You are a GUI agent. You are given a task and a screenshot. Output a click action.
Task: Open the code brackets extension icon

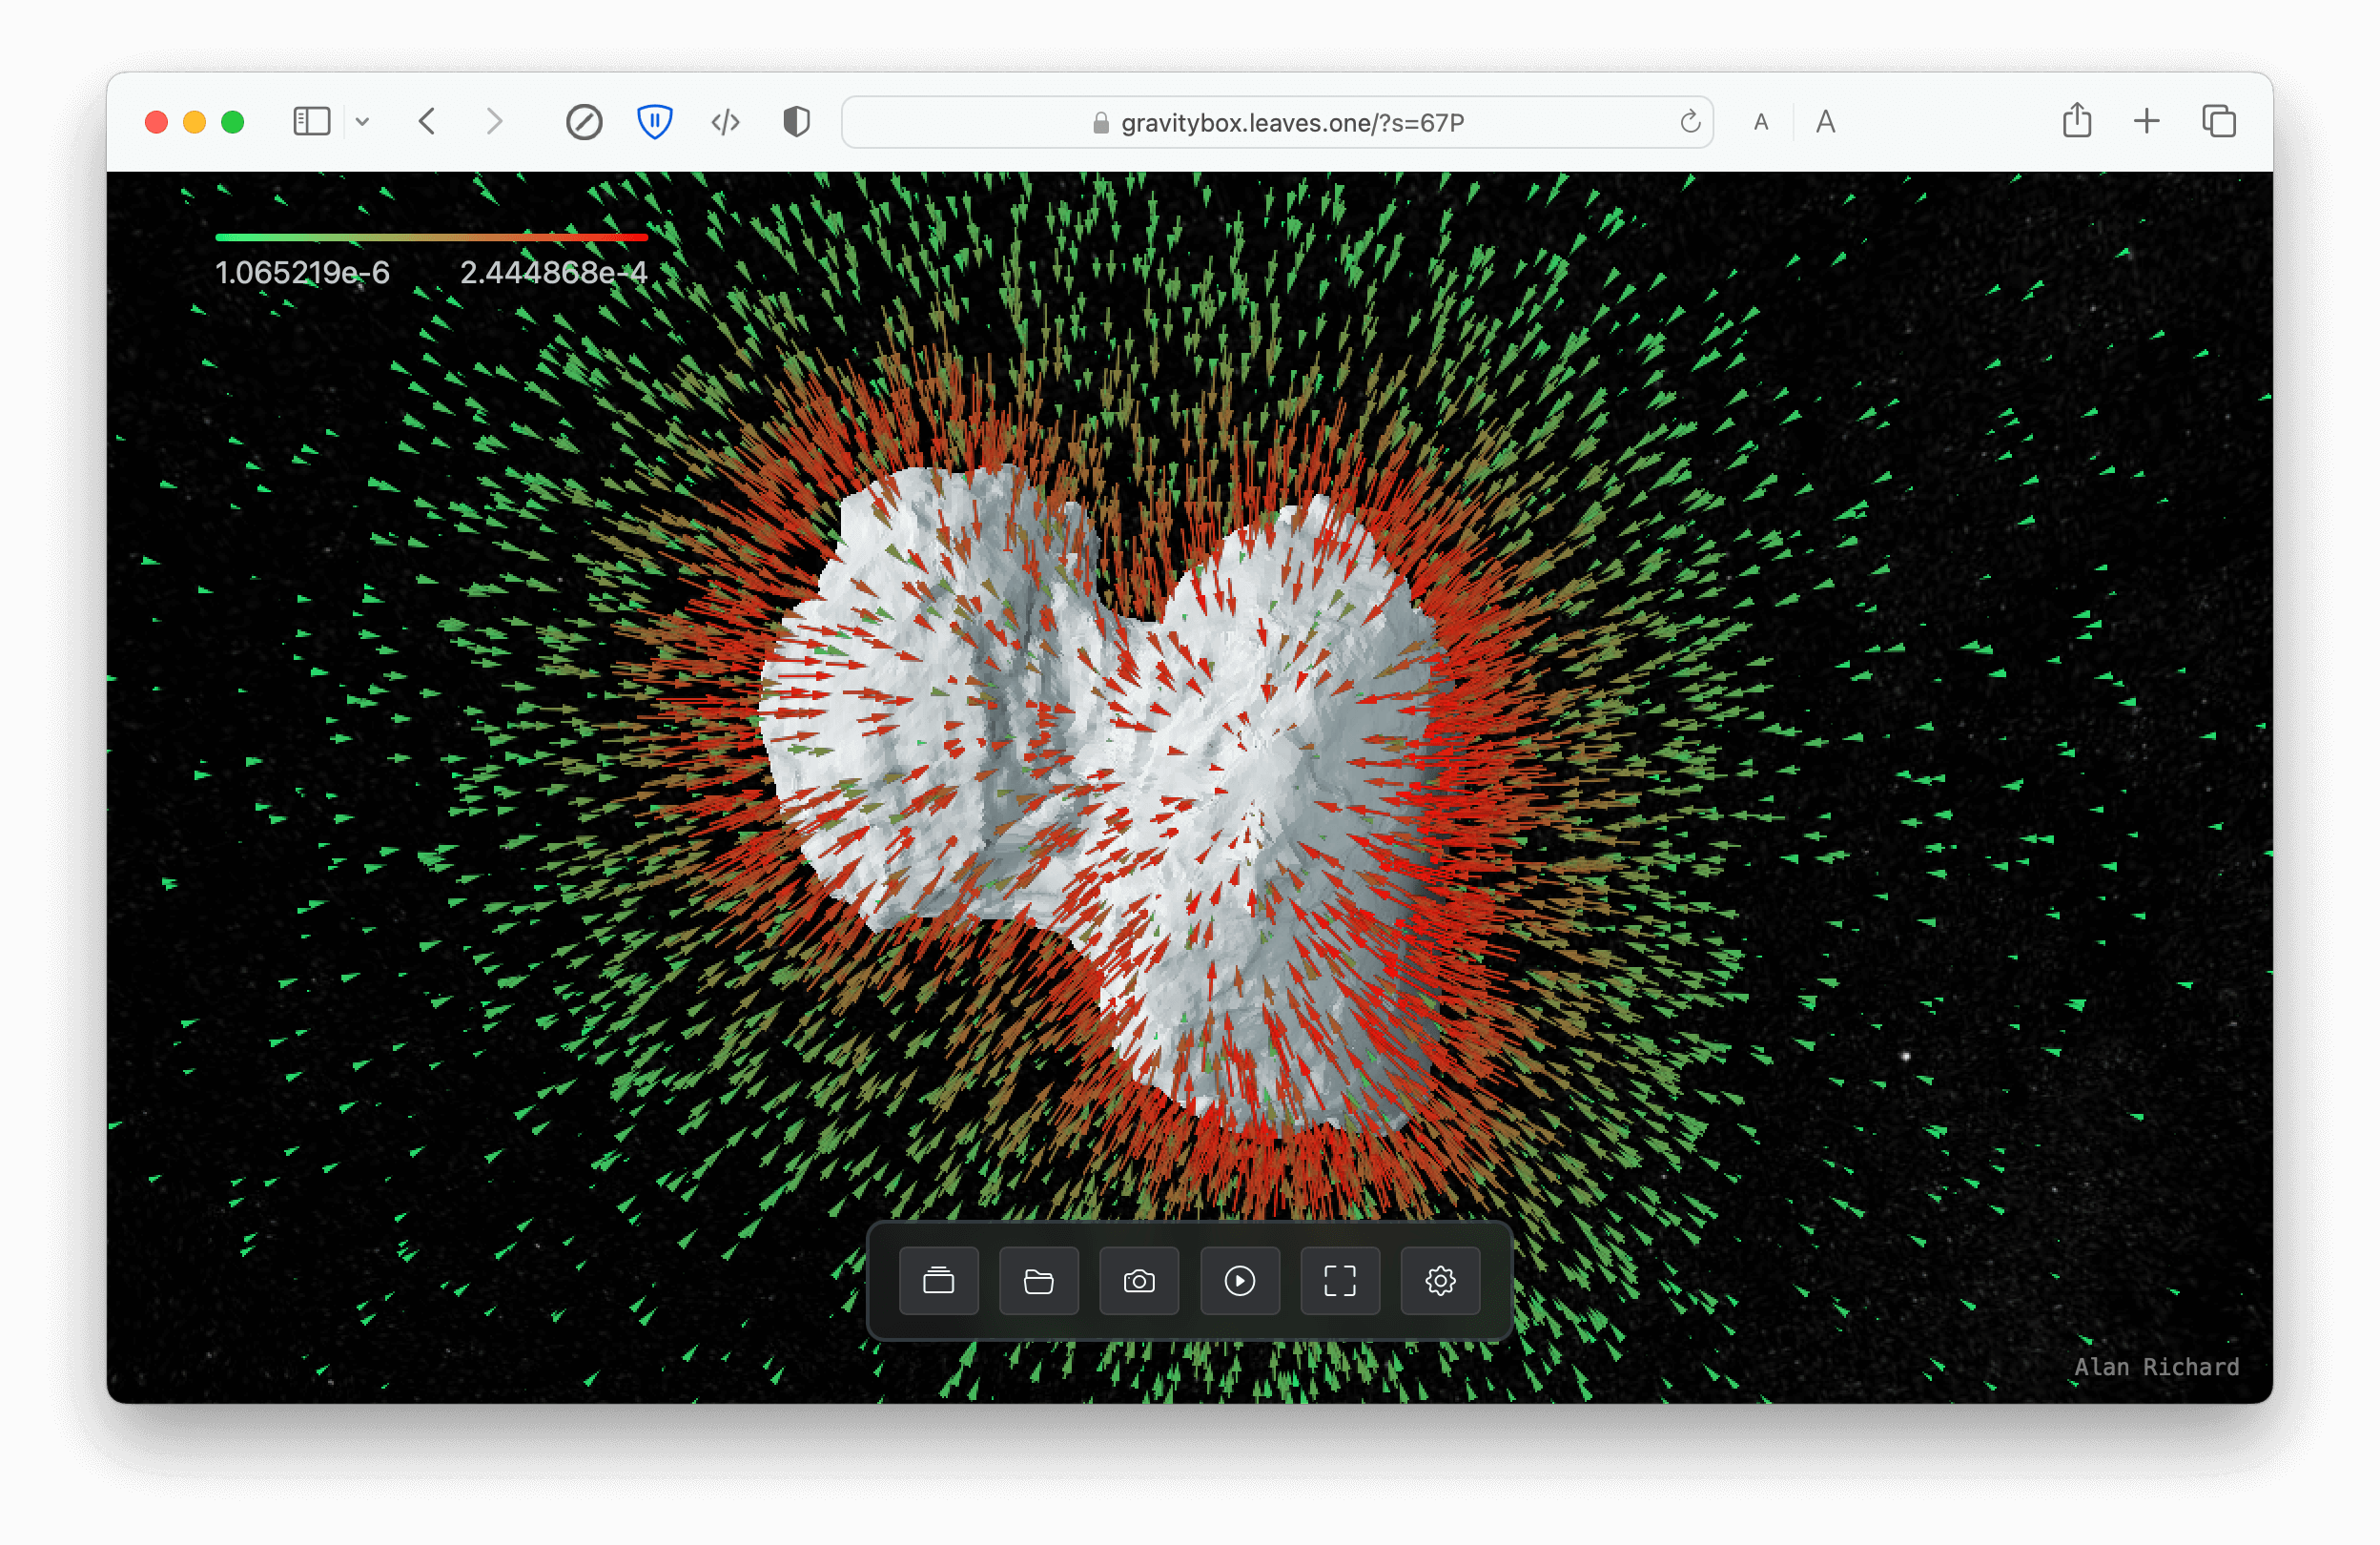pyautogui.click(x=725, y=122)
